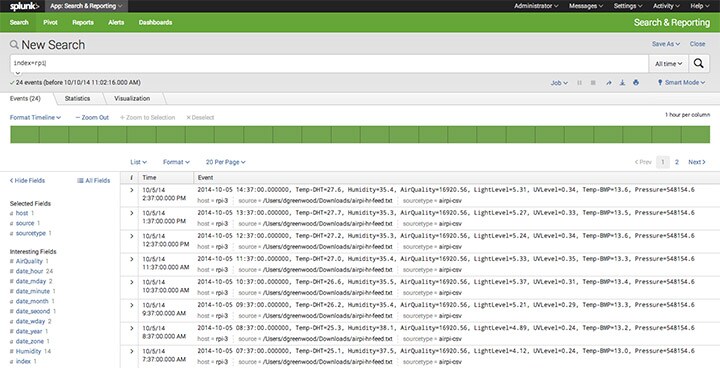Open the All time range picker

click(x=669, y=63)
